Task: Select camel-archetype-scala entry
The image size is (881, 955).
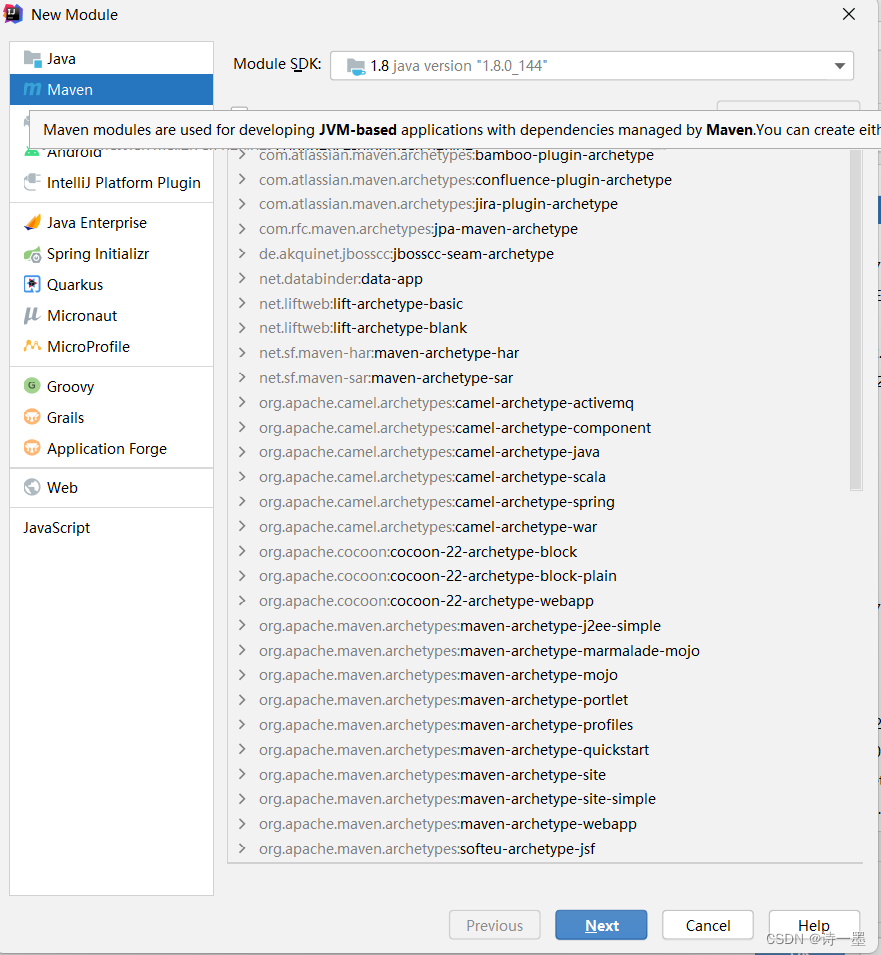Action: coord(432,477)
